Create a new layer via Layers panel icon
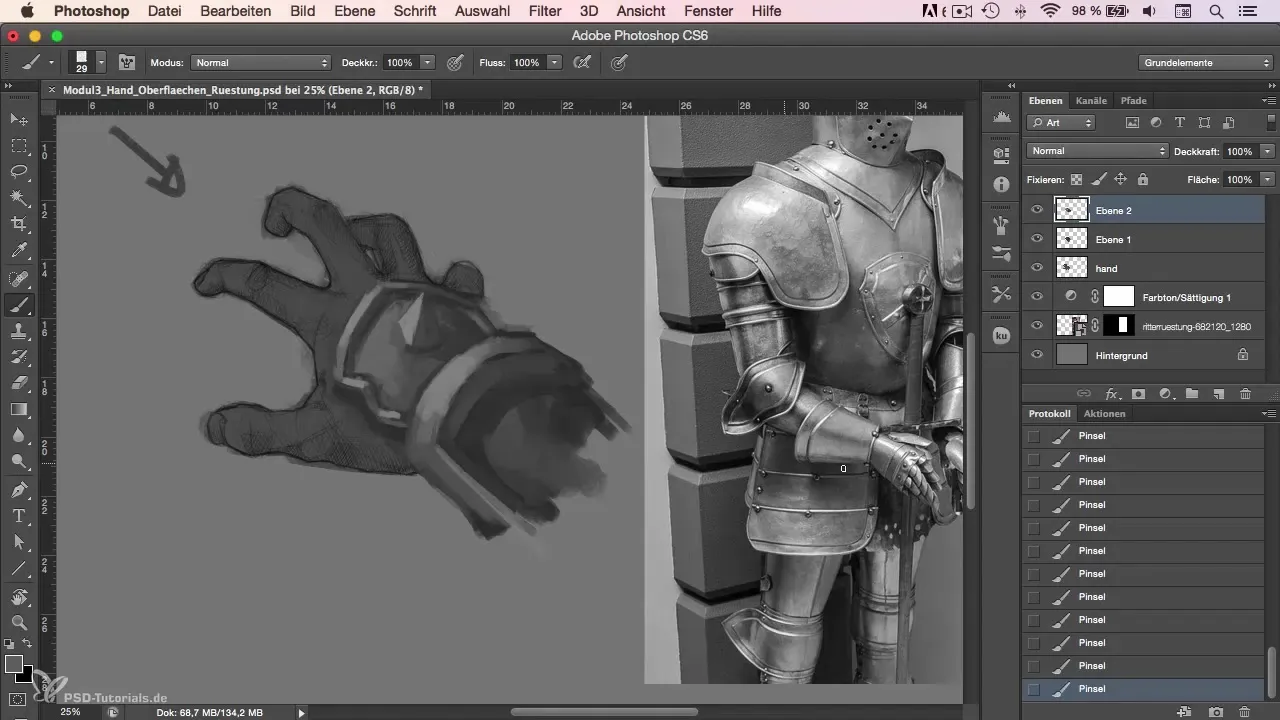Viewport: 1280px width, 720px height. [1218, 394]
